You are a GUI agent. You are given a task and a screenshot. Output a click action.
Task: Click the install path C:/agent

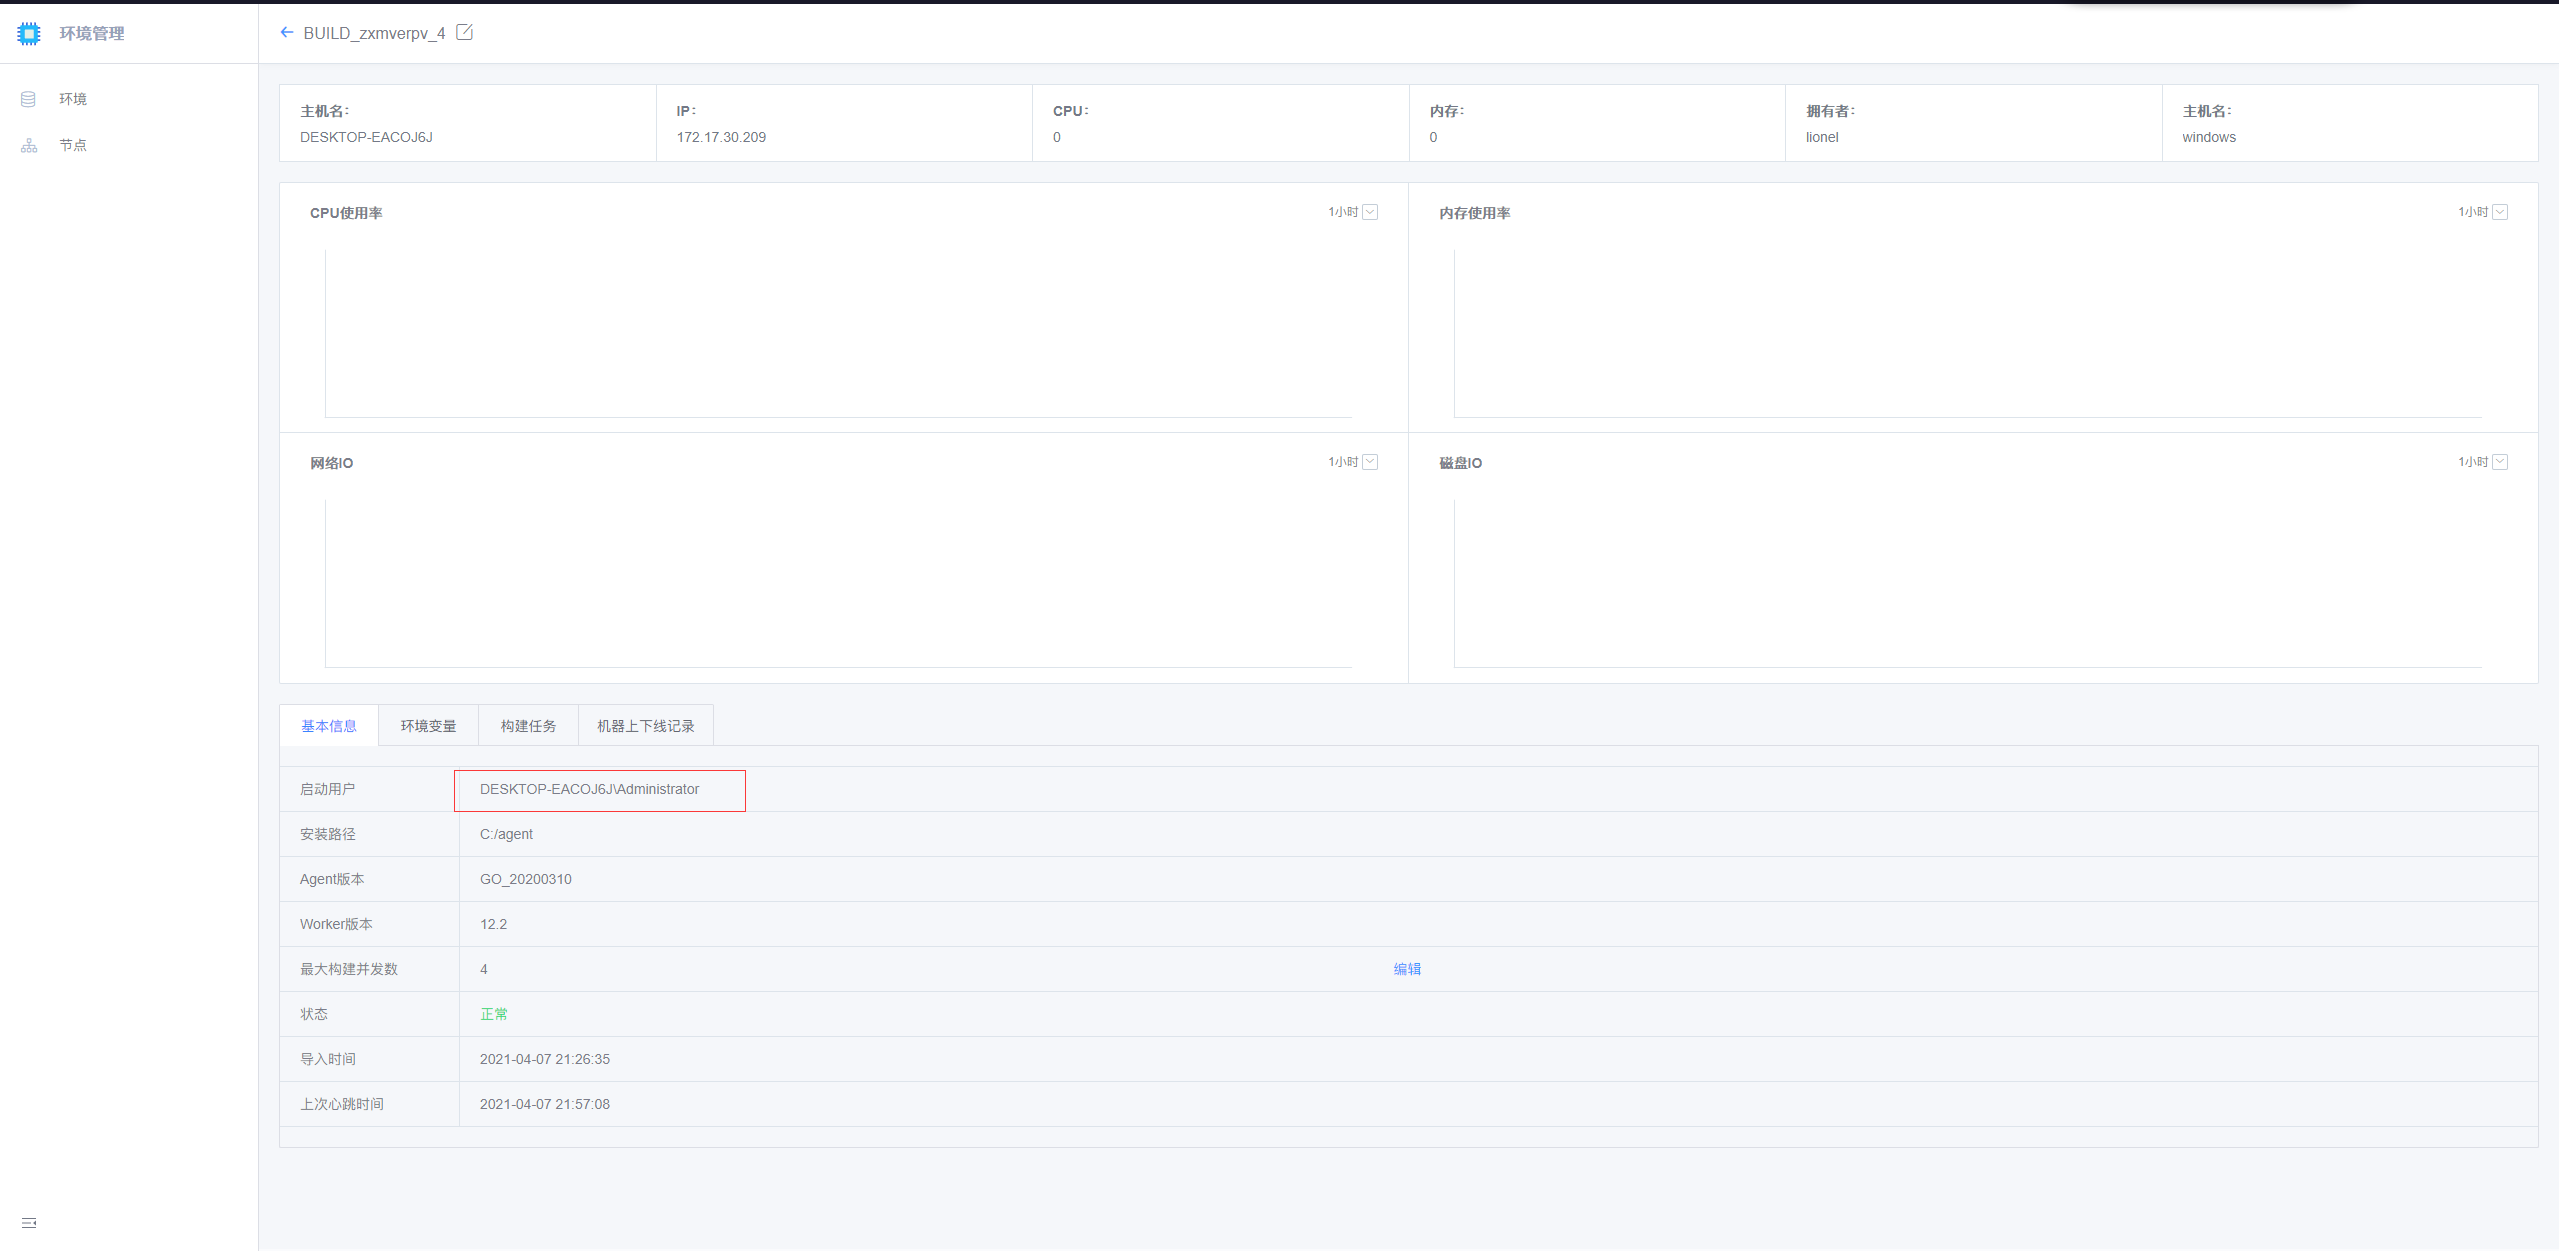click(506, 834)
